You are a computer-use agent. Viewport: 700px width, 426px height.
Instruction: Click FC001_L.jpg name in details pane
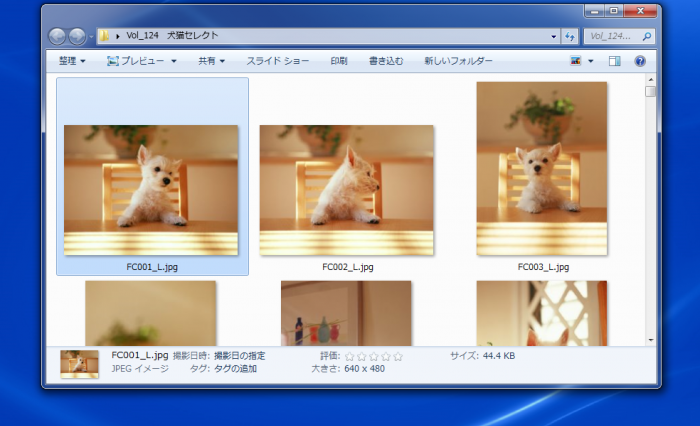click(140, 355)
